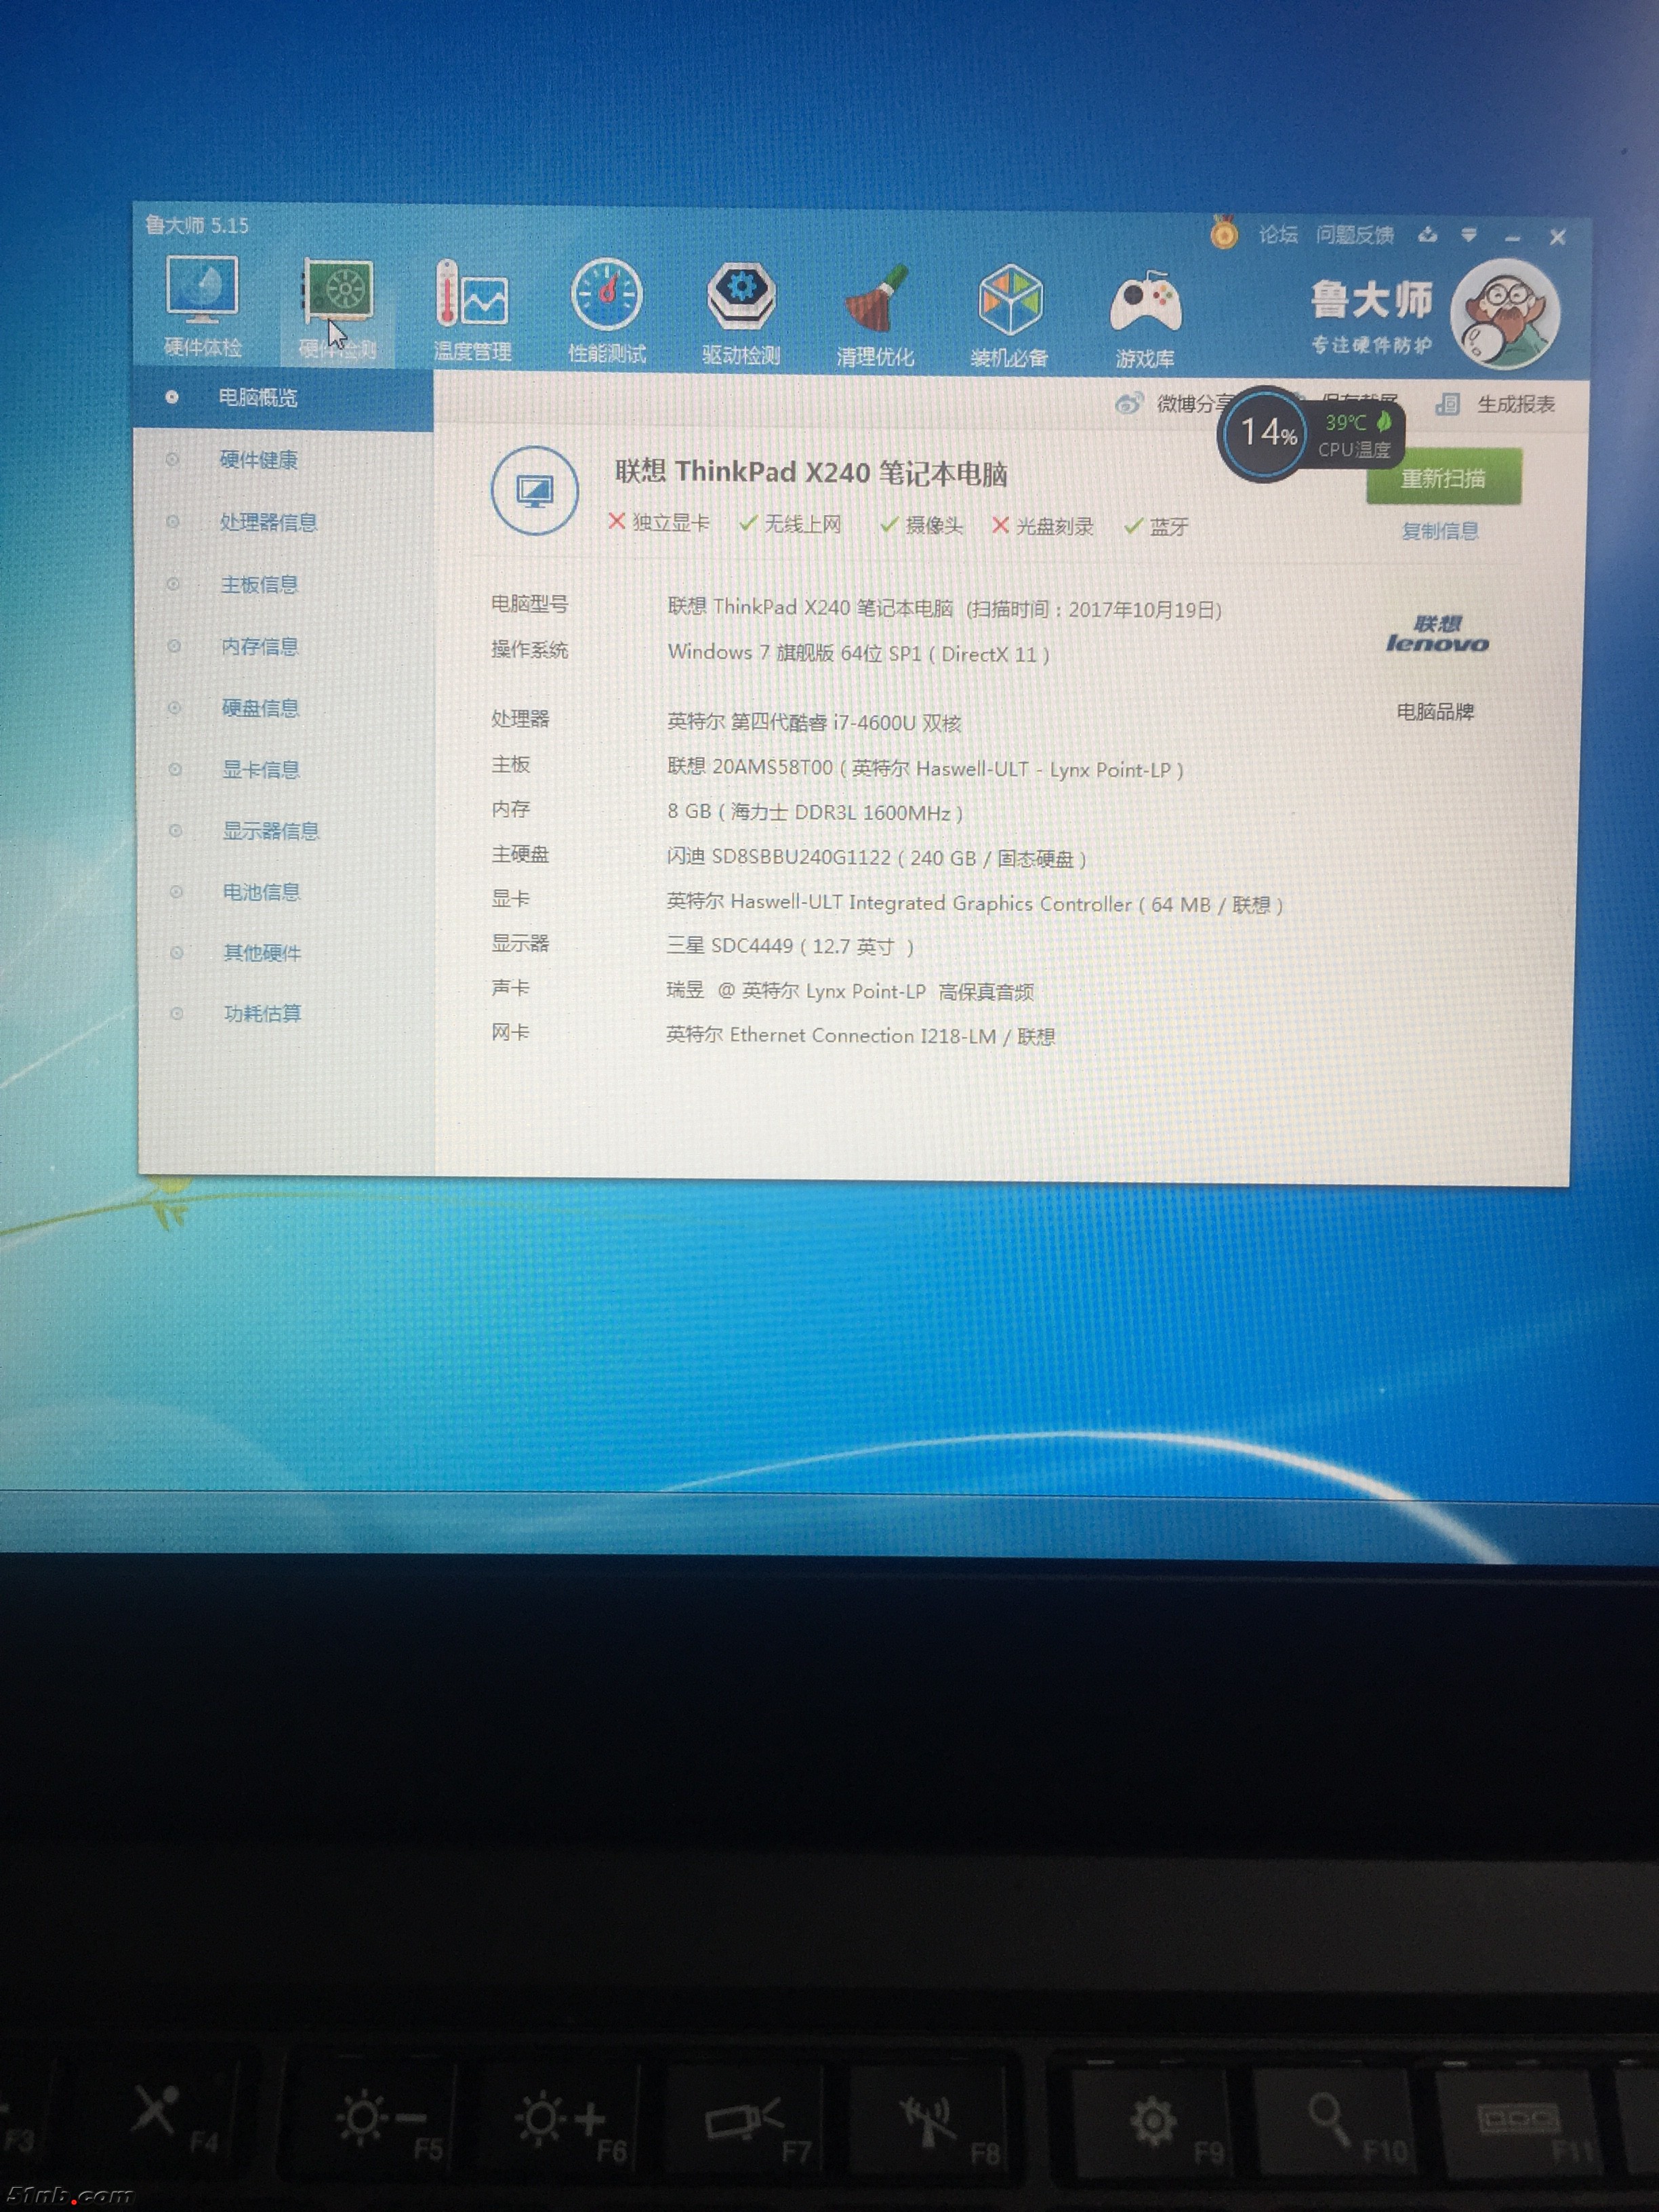The width and height of the screenshot is (1659, 2212).
Task: Open the 硬件体检 hardware checkup icon
Action: click(202, 305)
